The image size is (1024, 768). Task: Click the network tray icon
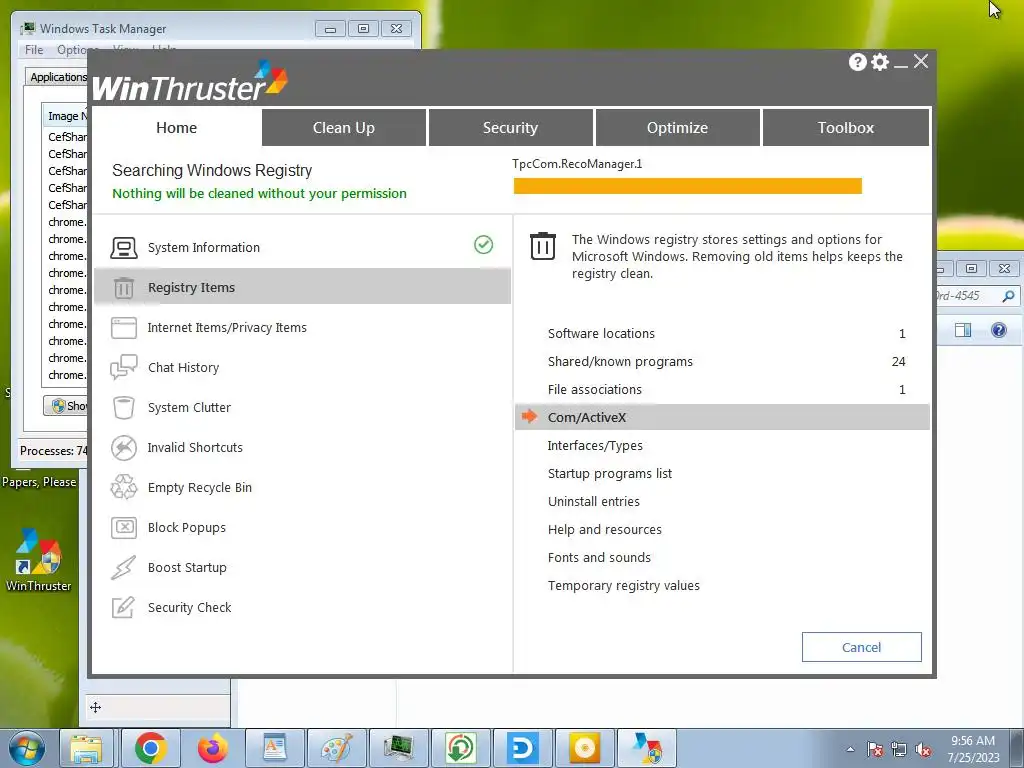point(899,750)
